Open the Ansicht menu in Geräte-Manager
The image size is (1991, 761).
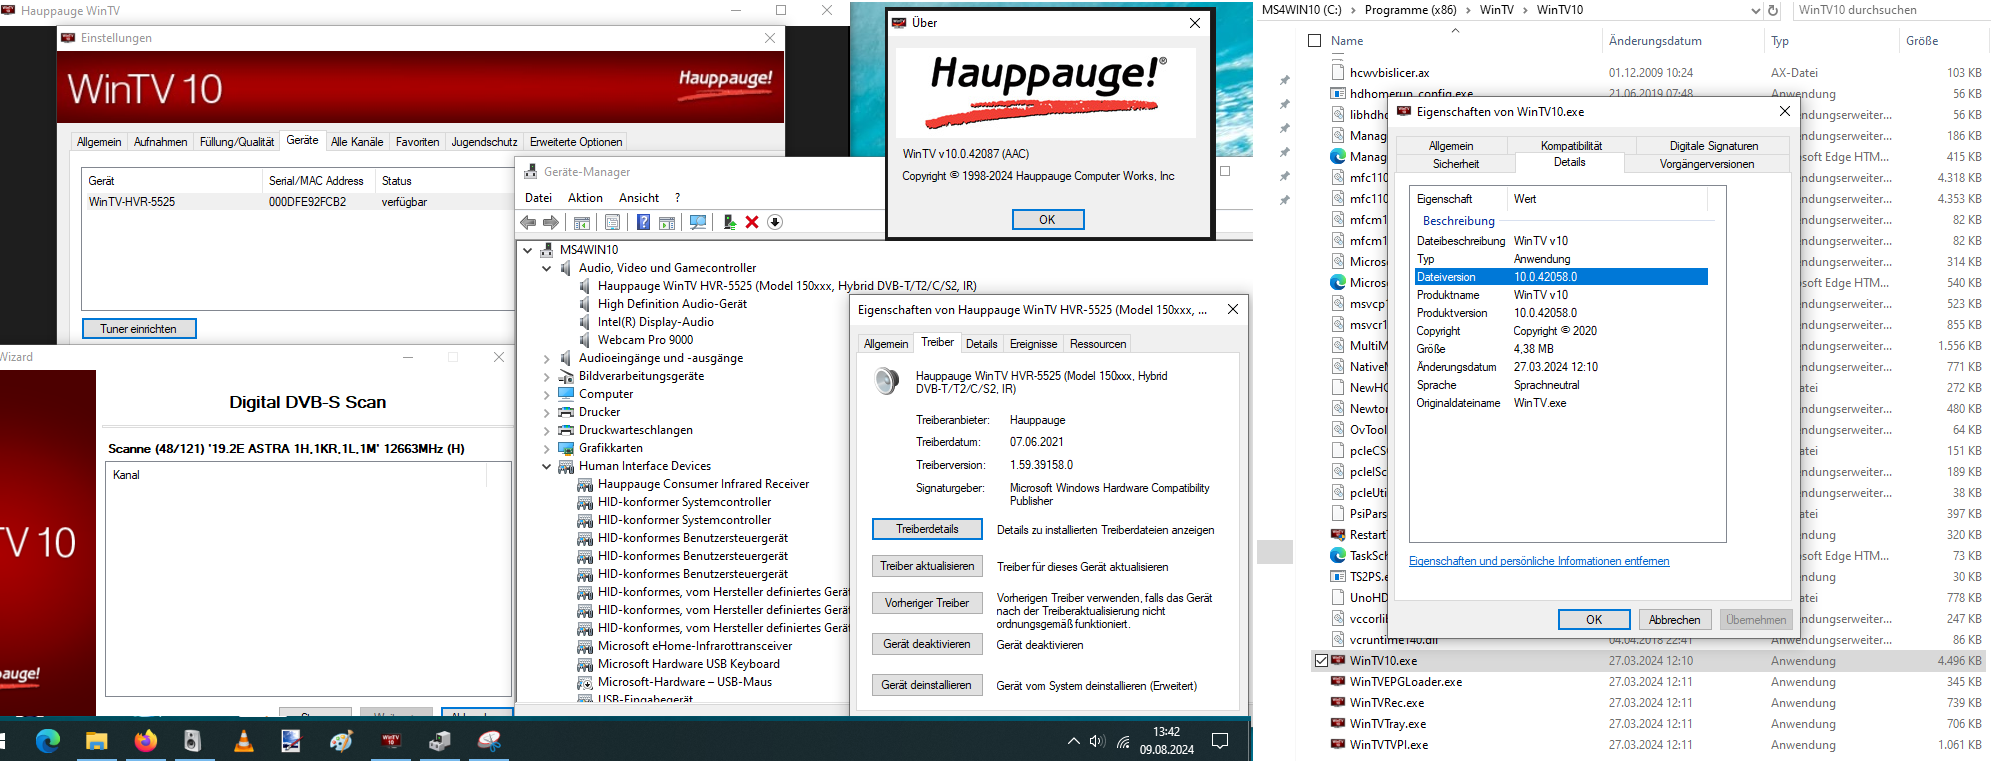pyautogui.click(x=639, y=198)
